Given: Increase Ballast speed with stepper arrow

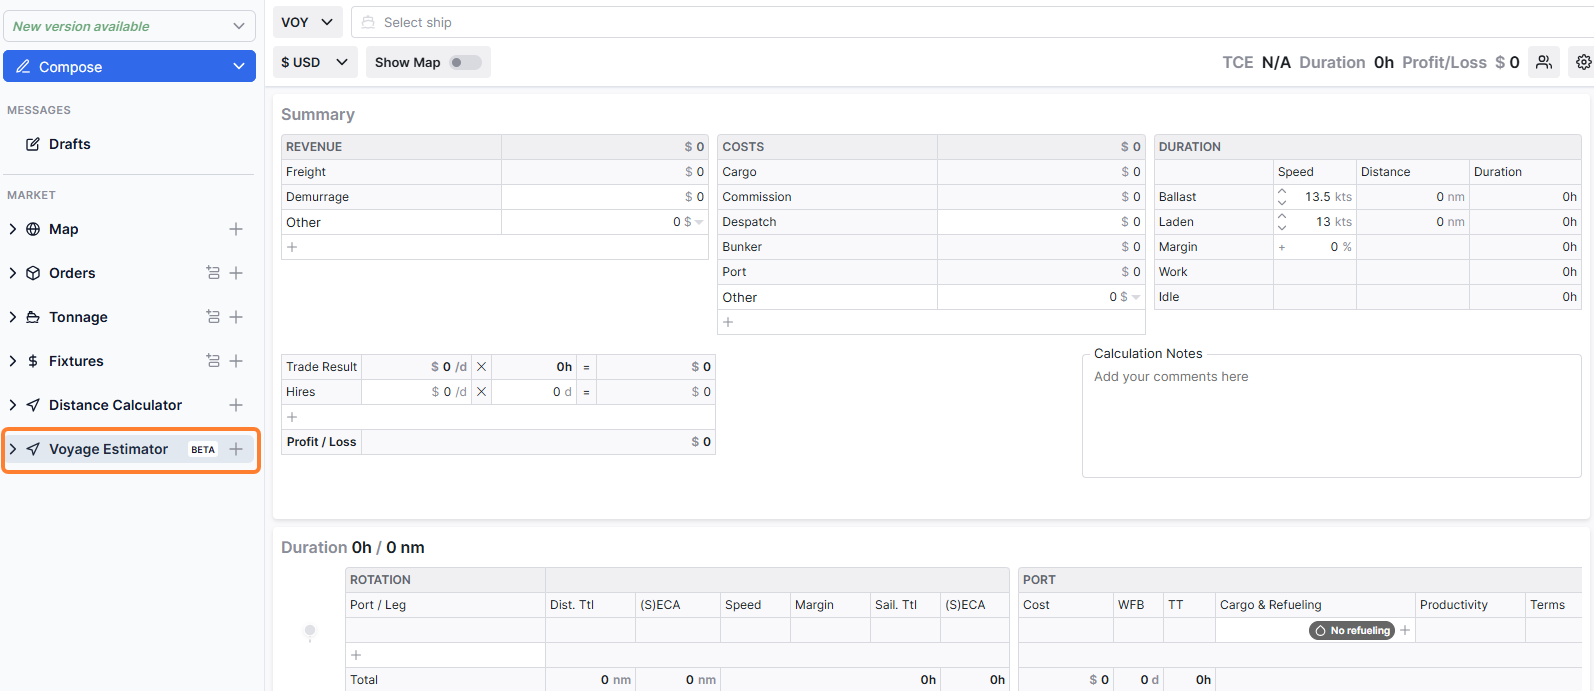Looking at the screenshot, I should (1282, 191).
